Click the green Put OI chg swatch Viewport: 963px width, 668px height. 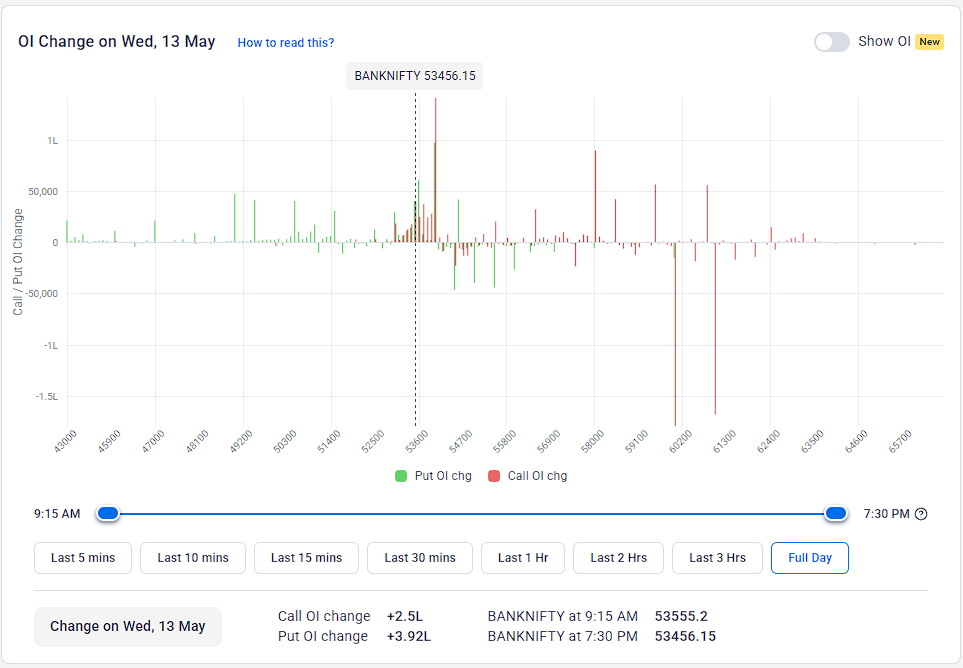coord(401,476)
